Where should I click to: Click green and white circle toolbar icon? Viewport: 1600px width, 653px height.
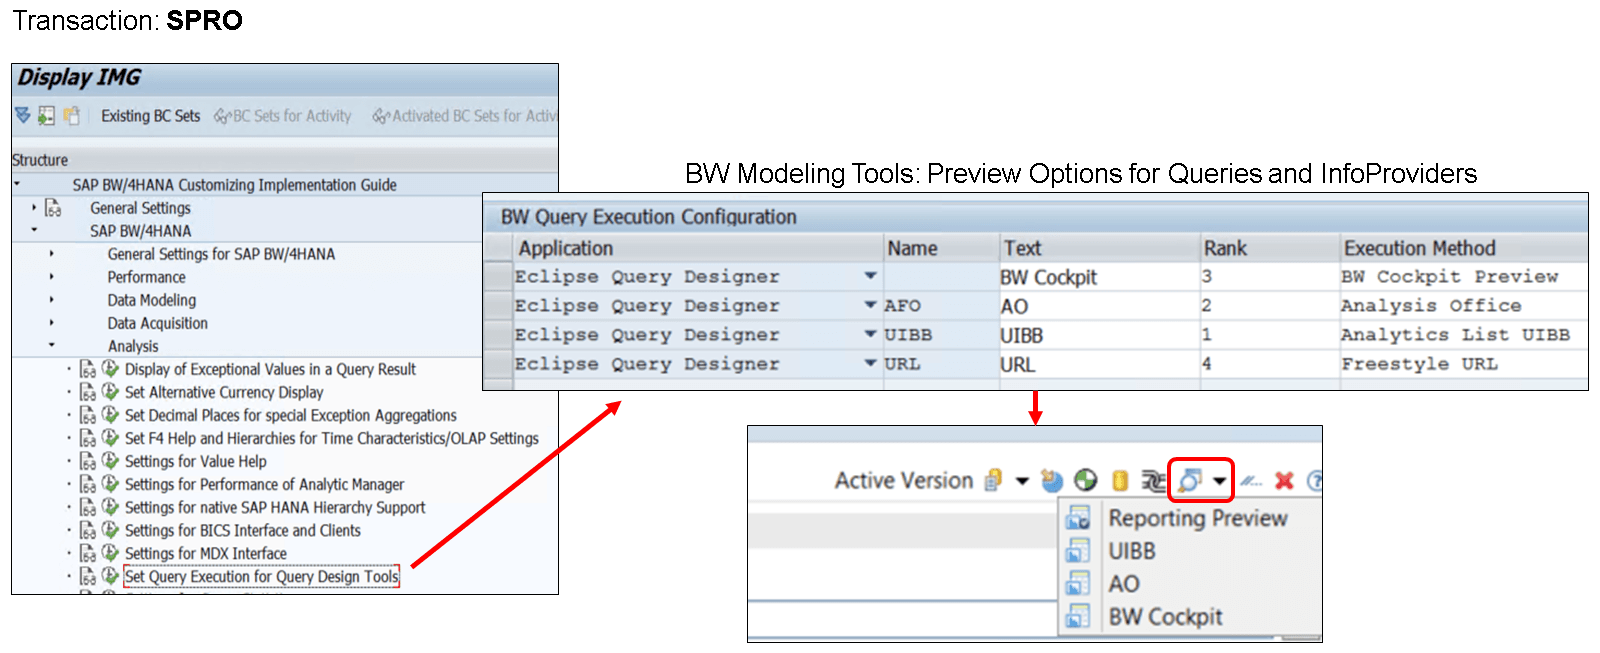pyautogui.click(x=1086, y=481)
